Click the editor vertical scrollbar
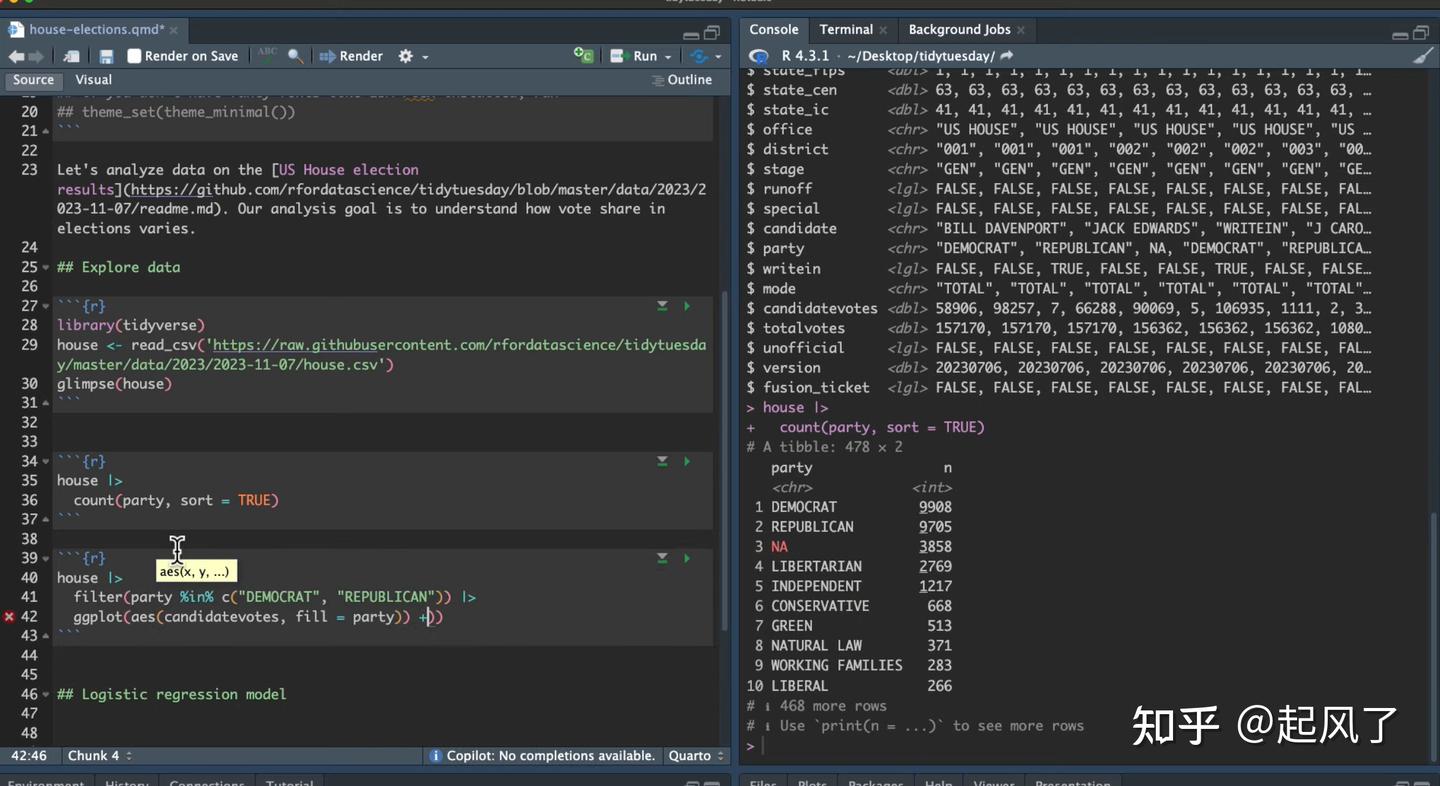The width and height of the screenshot is (1440, 786). pos(727,460)
